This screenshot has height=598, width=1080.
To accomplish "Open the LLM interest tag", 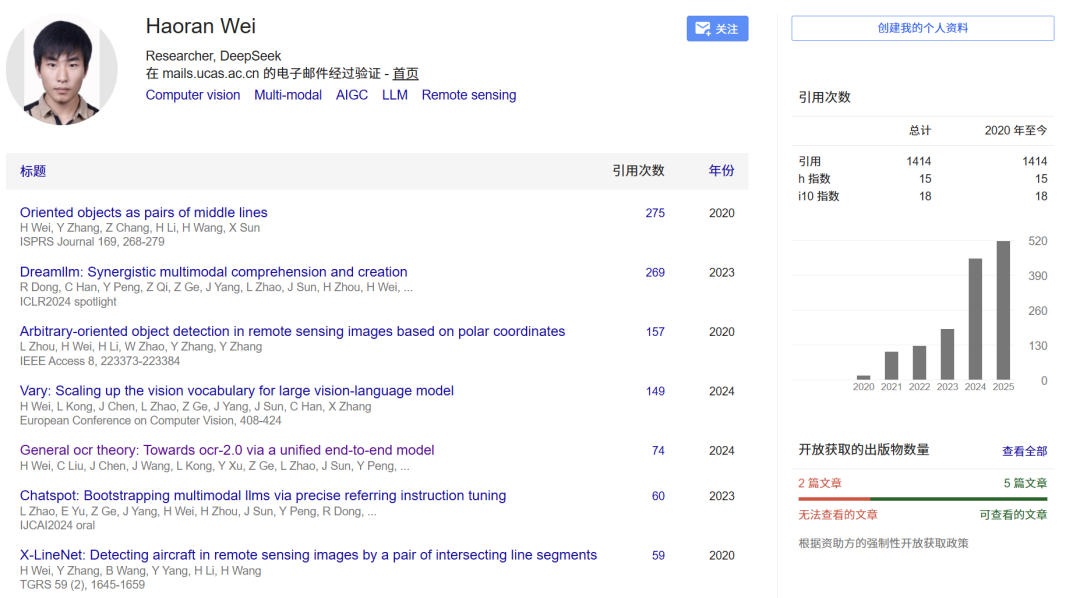I will tap(395, 95).
